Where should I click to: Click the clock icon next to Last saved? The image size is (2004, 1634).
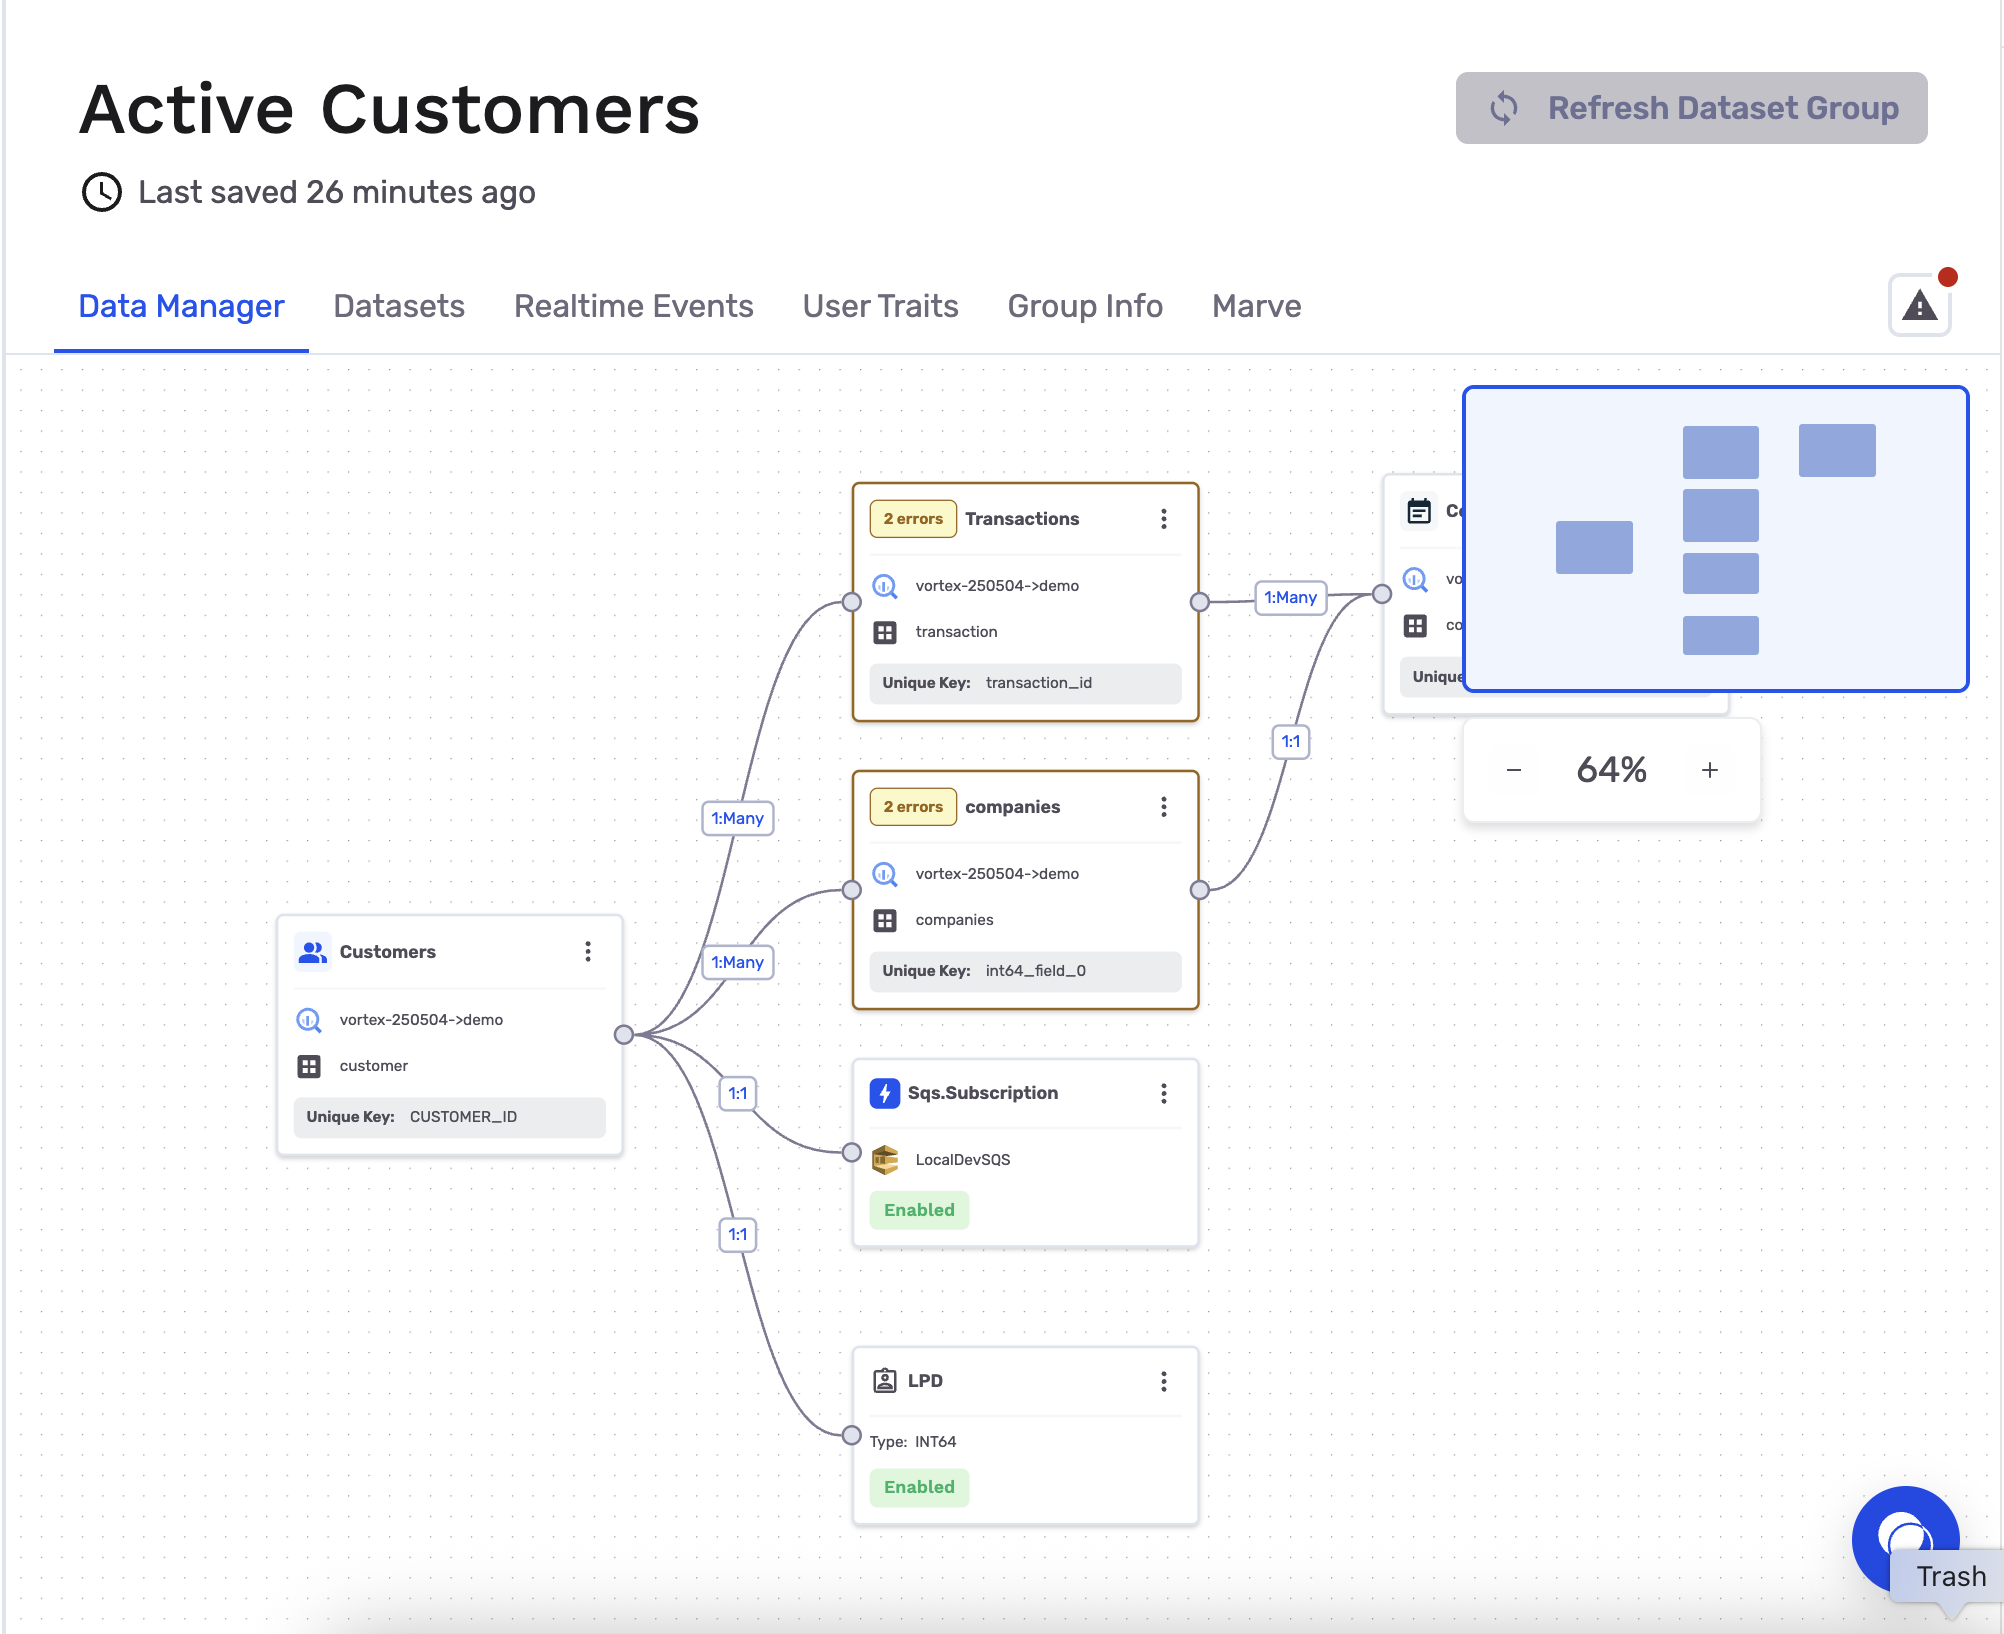(101, 192)
